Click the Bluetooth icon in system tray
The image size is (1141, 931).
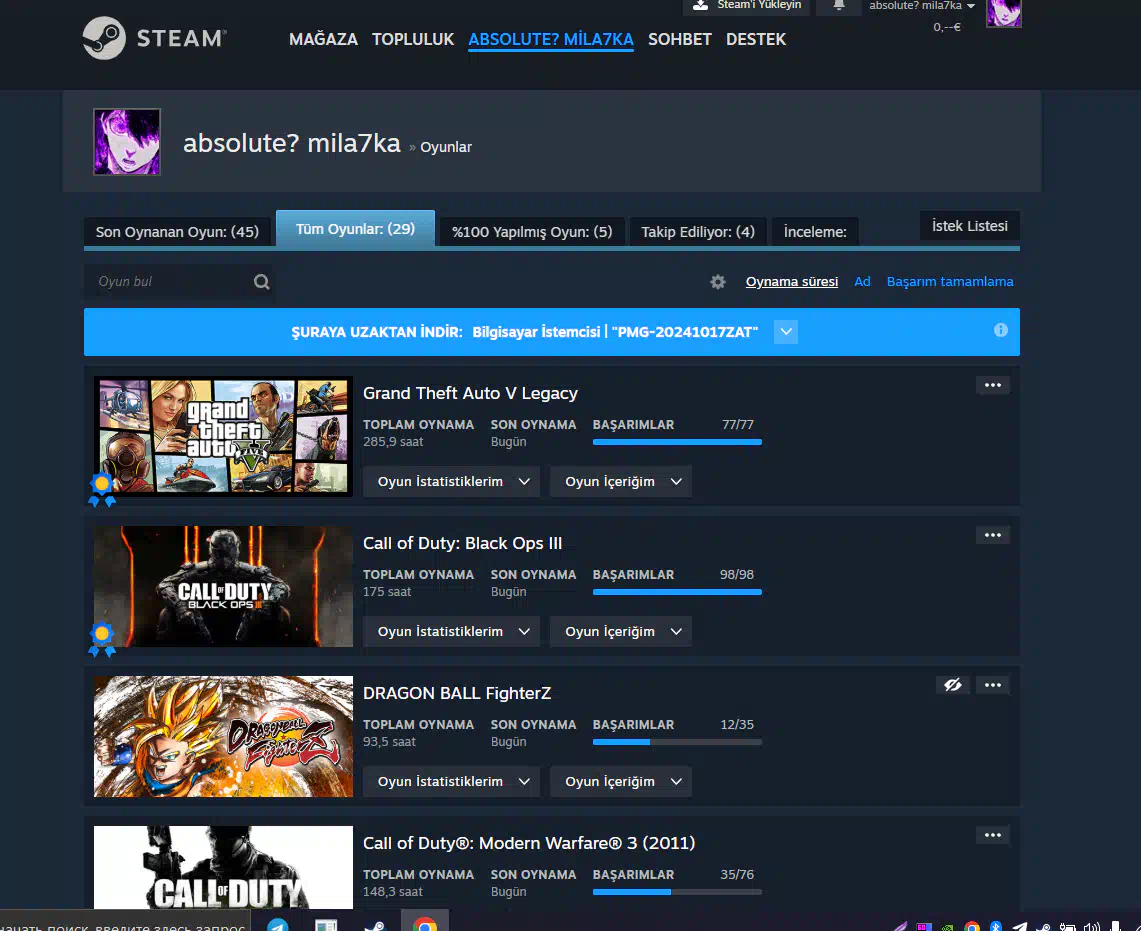(x=995, y=926)
